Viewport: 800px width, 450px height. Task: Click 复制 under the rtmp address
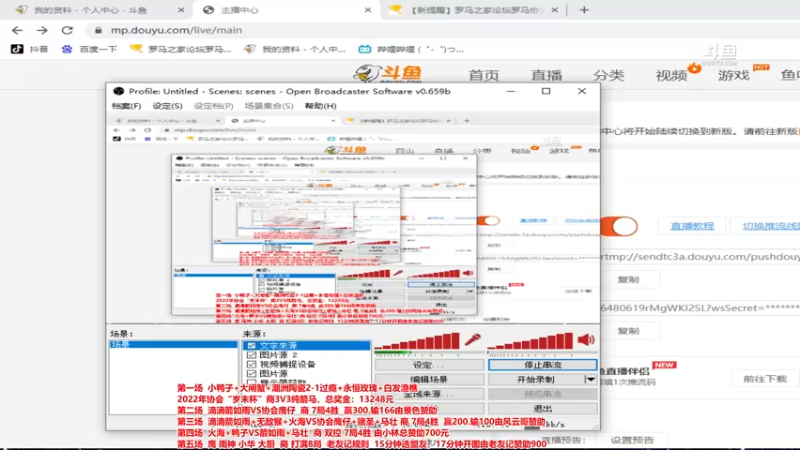pos(629,280)
